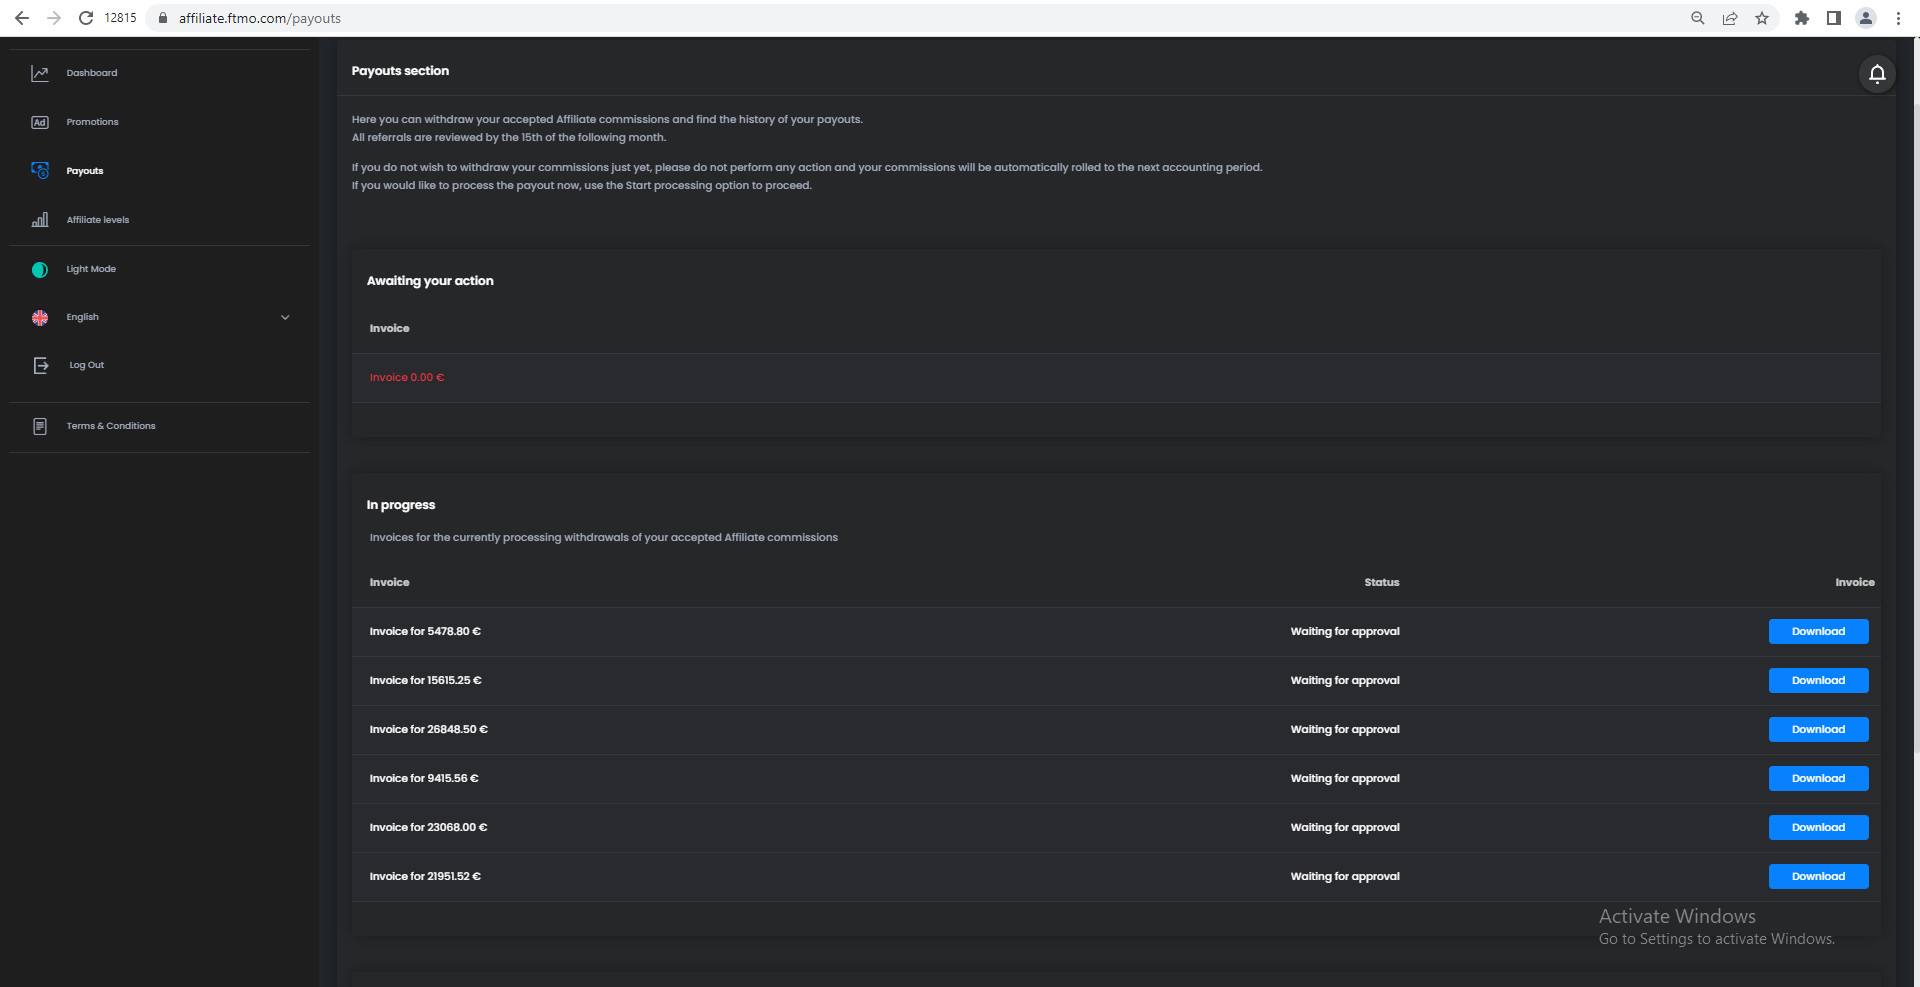The image size is (1920, 987).
Task: Reload the page with refresh button
Action: tap(86, 18)
